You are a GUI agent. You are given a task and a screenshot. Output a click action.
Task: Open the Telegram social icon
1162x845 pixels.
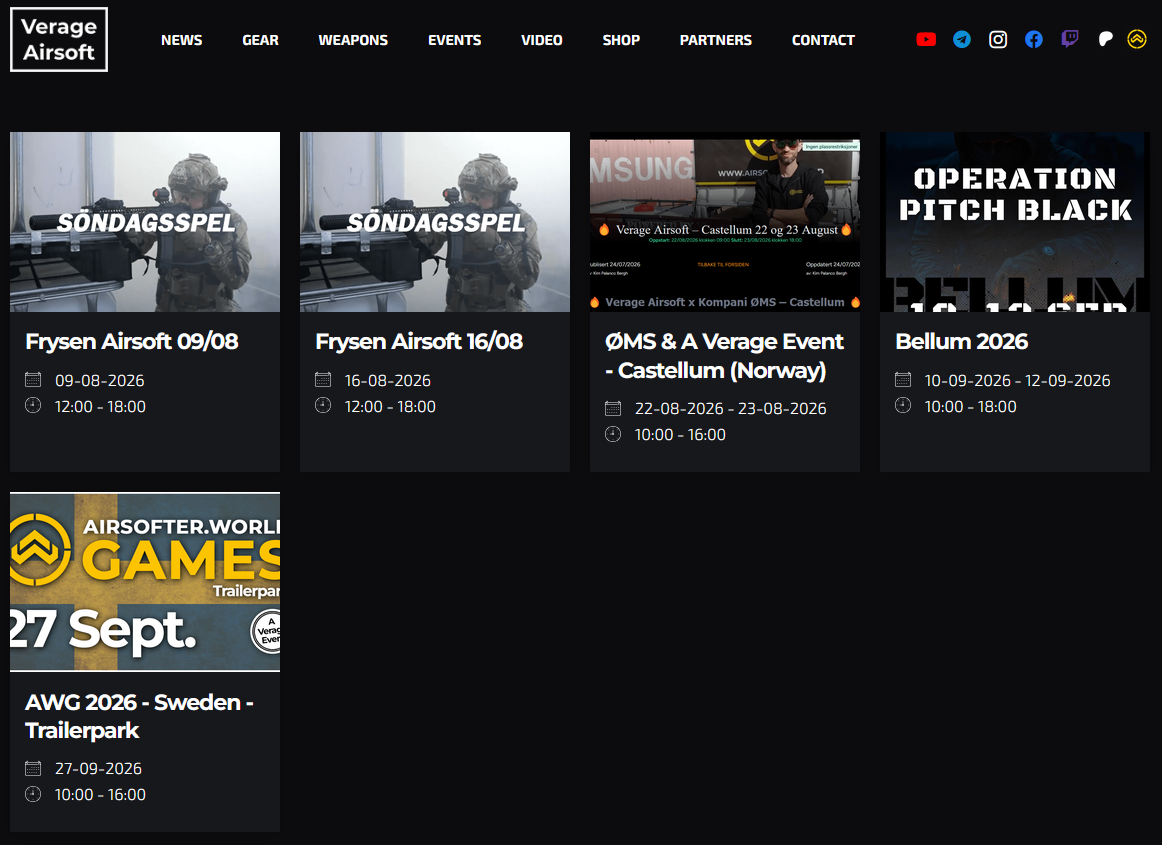pos(962,39)
